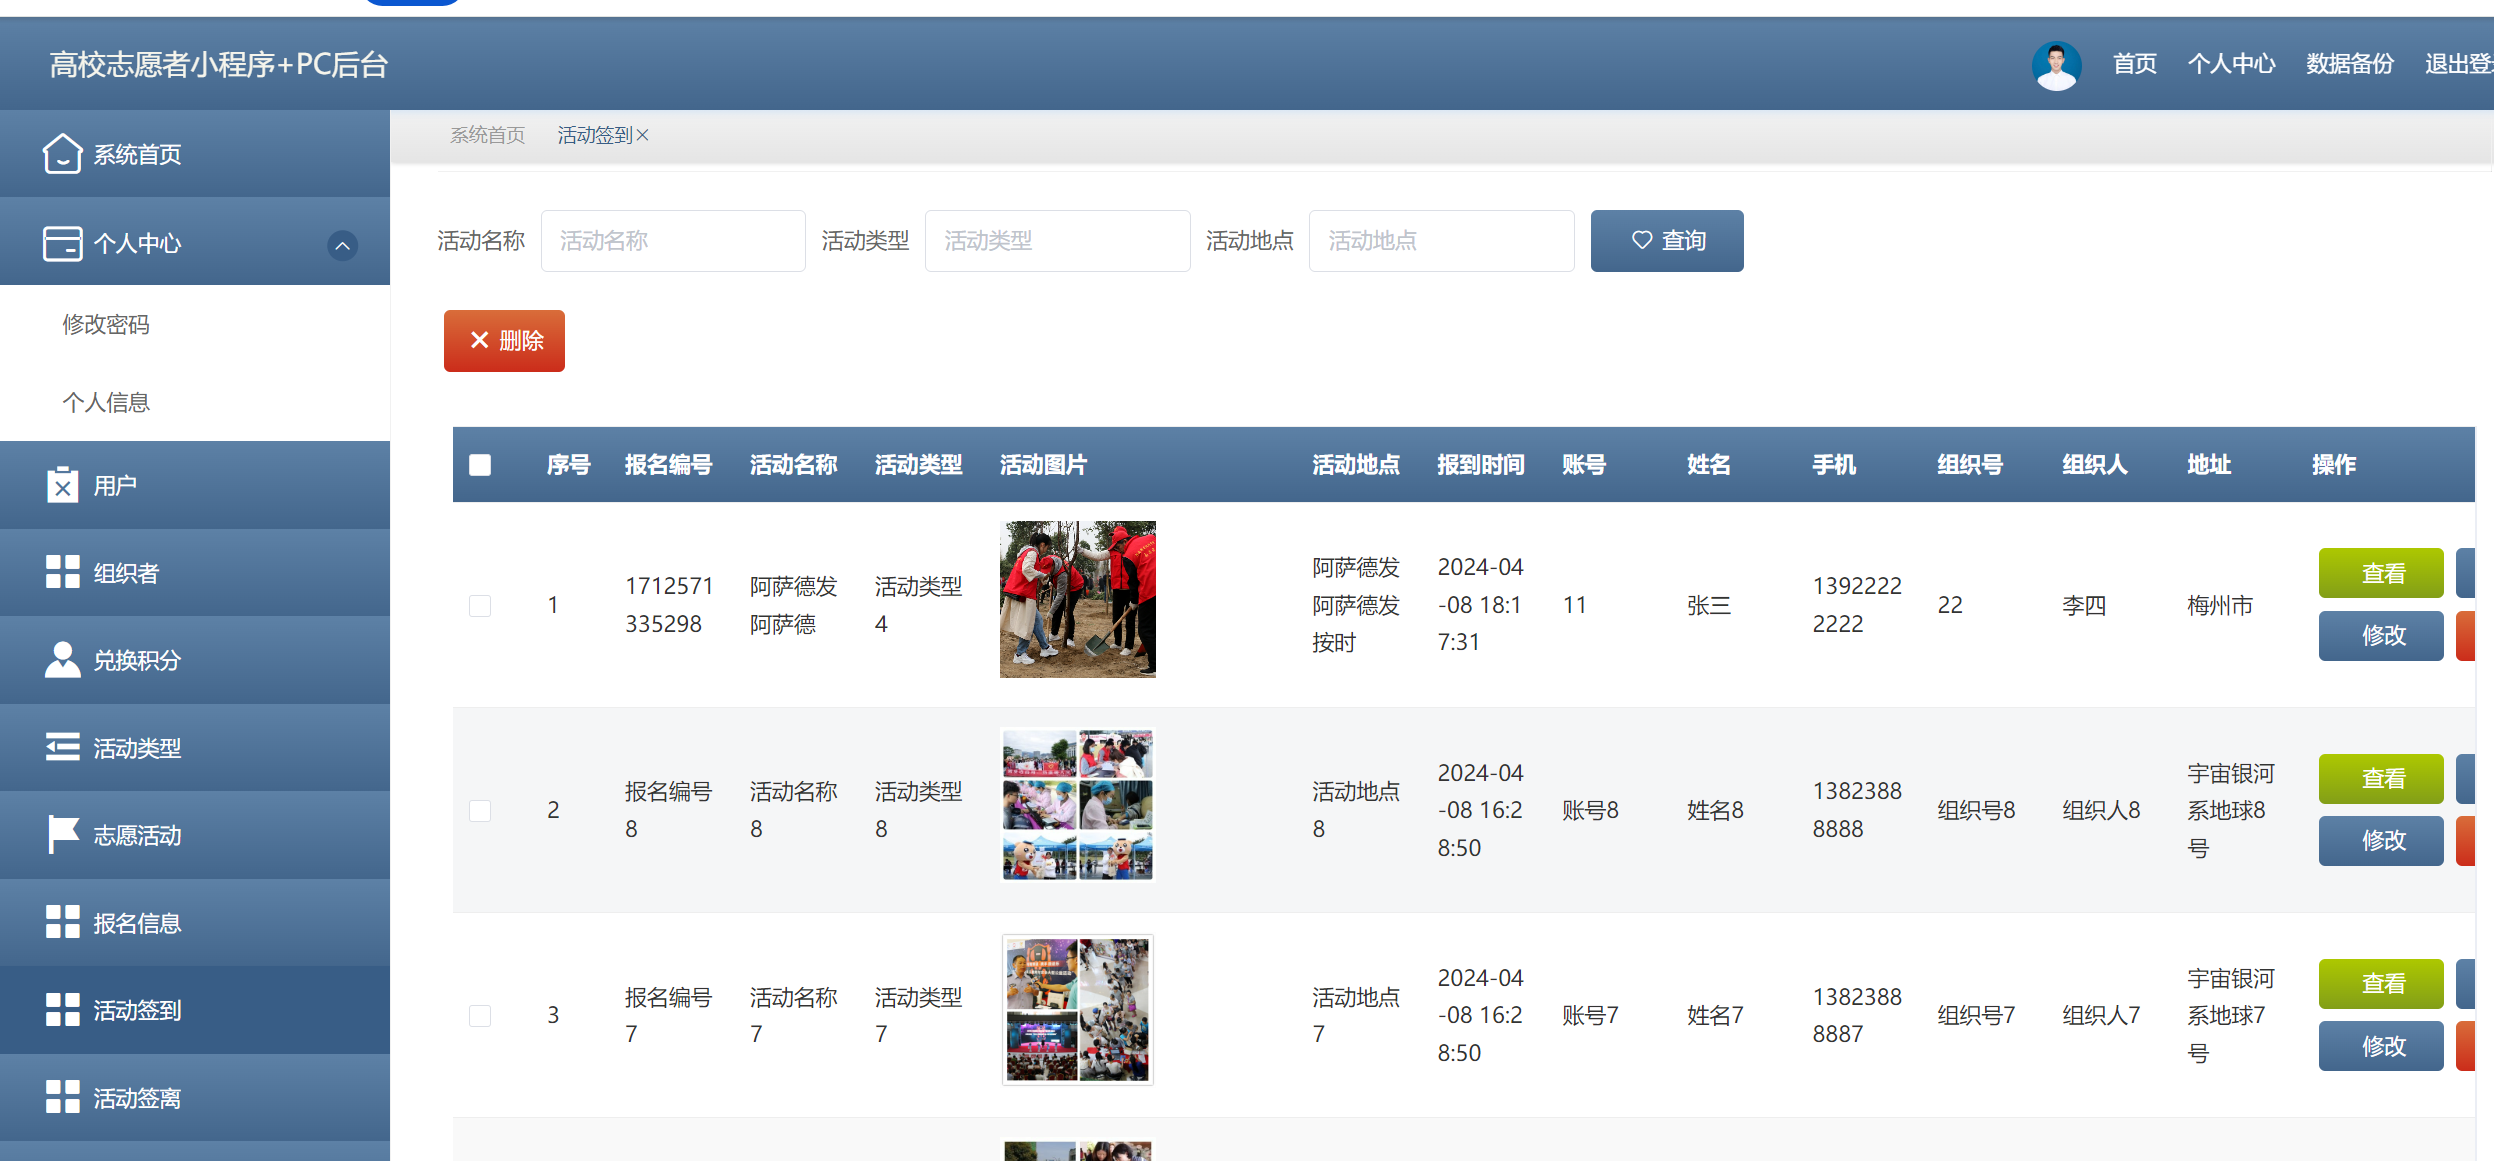Click 修改 for the 姓名7 row
This screenshot has width=2494, height=1161.
(x=2381, y=1046)
